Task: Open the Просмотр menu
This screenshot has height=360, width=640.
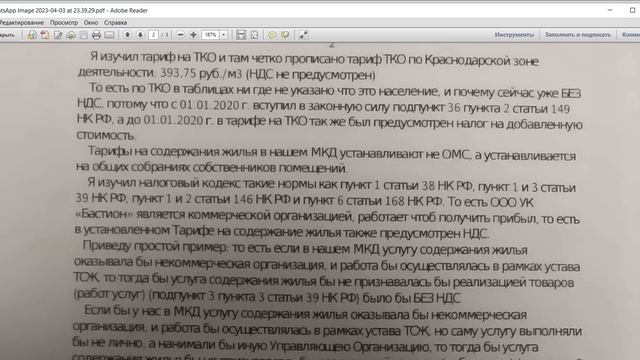Action: click(x=64, y=23)
